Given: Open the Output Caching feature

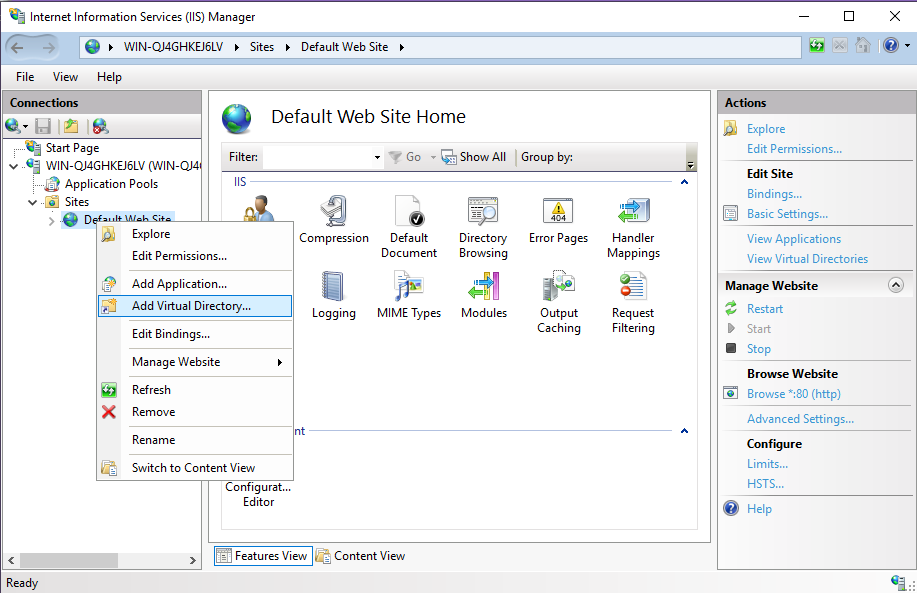Looking at the screenshot, I should tap(559, 302).
